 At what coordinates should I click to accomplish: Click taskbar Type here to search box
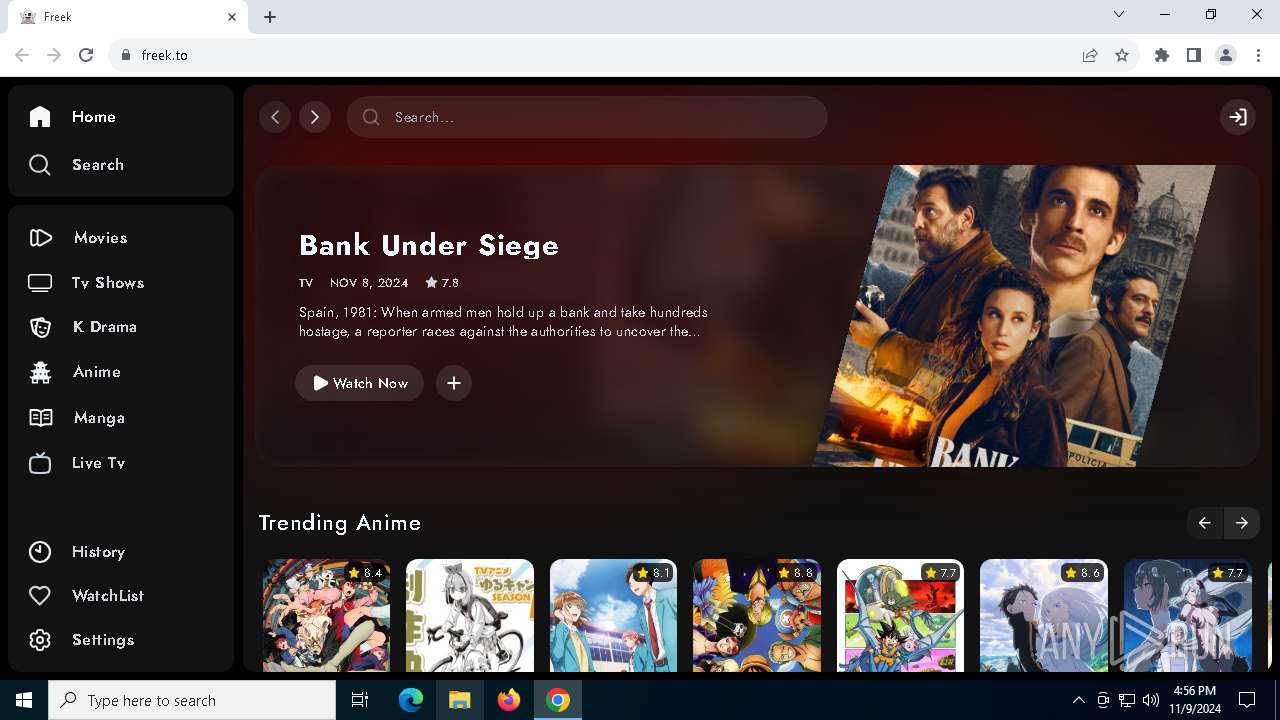click(192, 700)
